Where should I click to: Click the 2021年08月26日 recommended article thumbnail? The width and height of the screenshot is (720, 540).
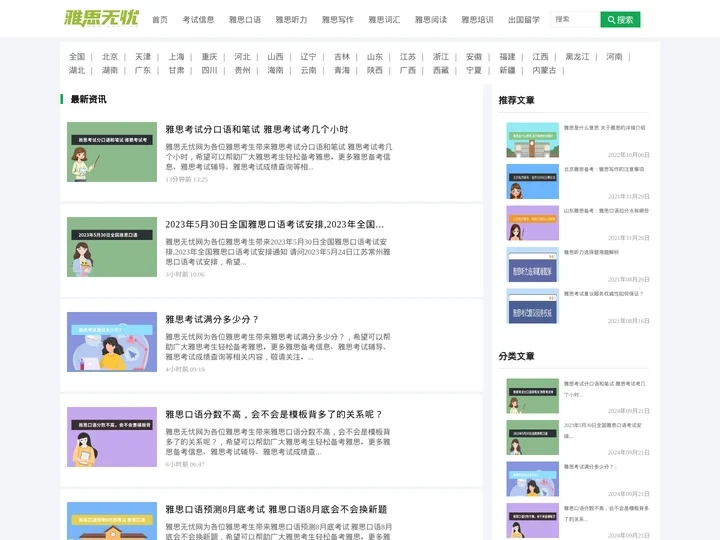(533, 264)
